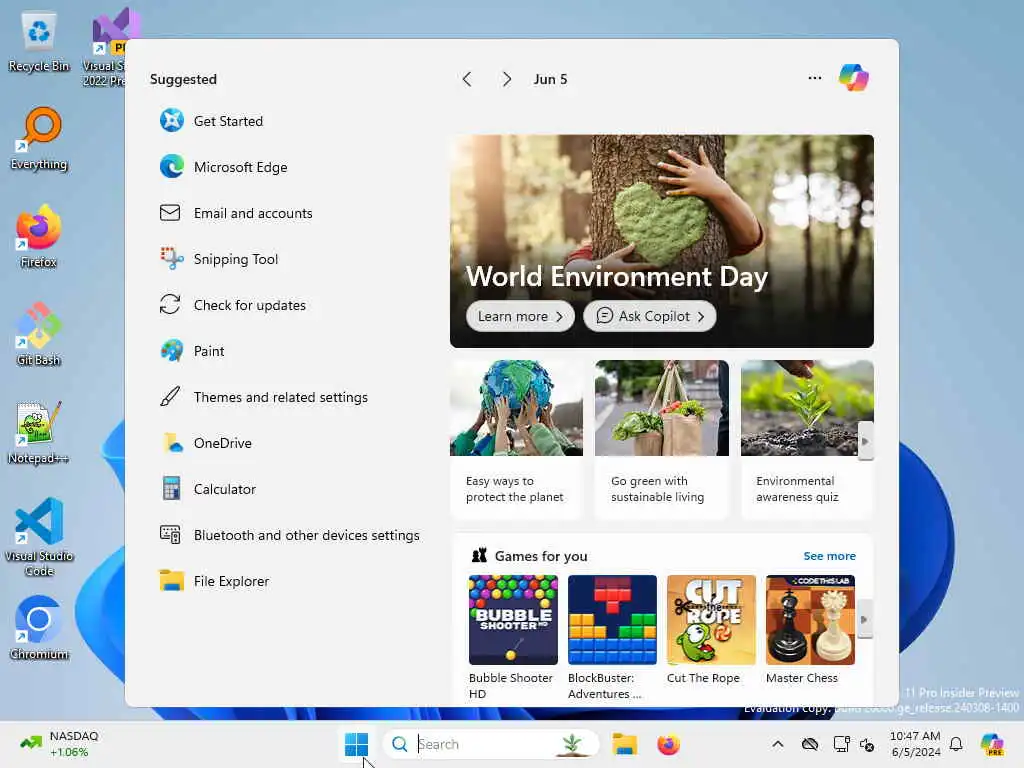Launch OneDrive from suggestions

[206, 443]
